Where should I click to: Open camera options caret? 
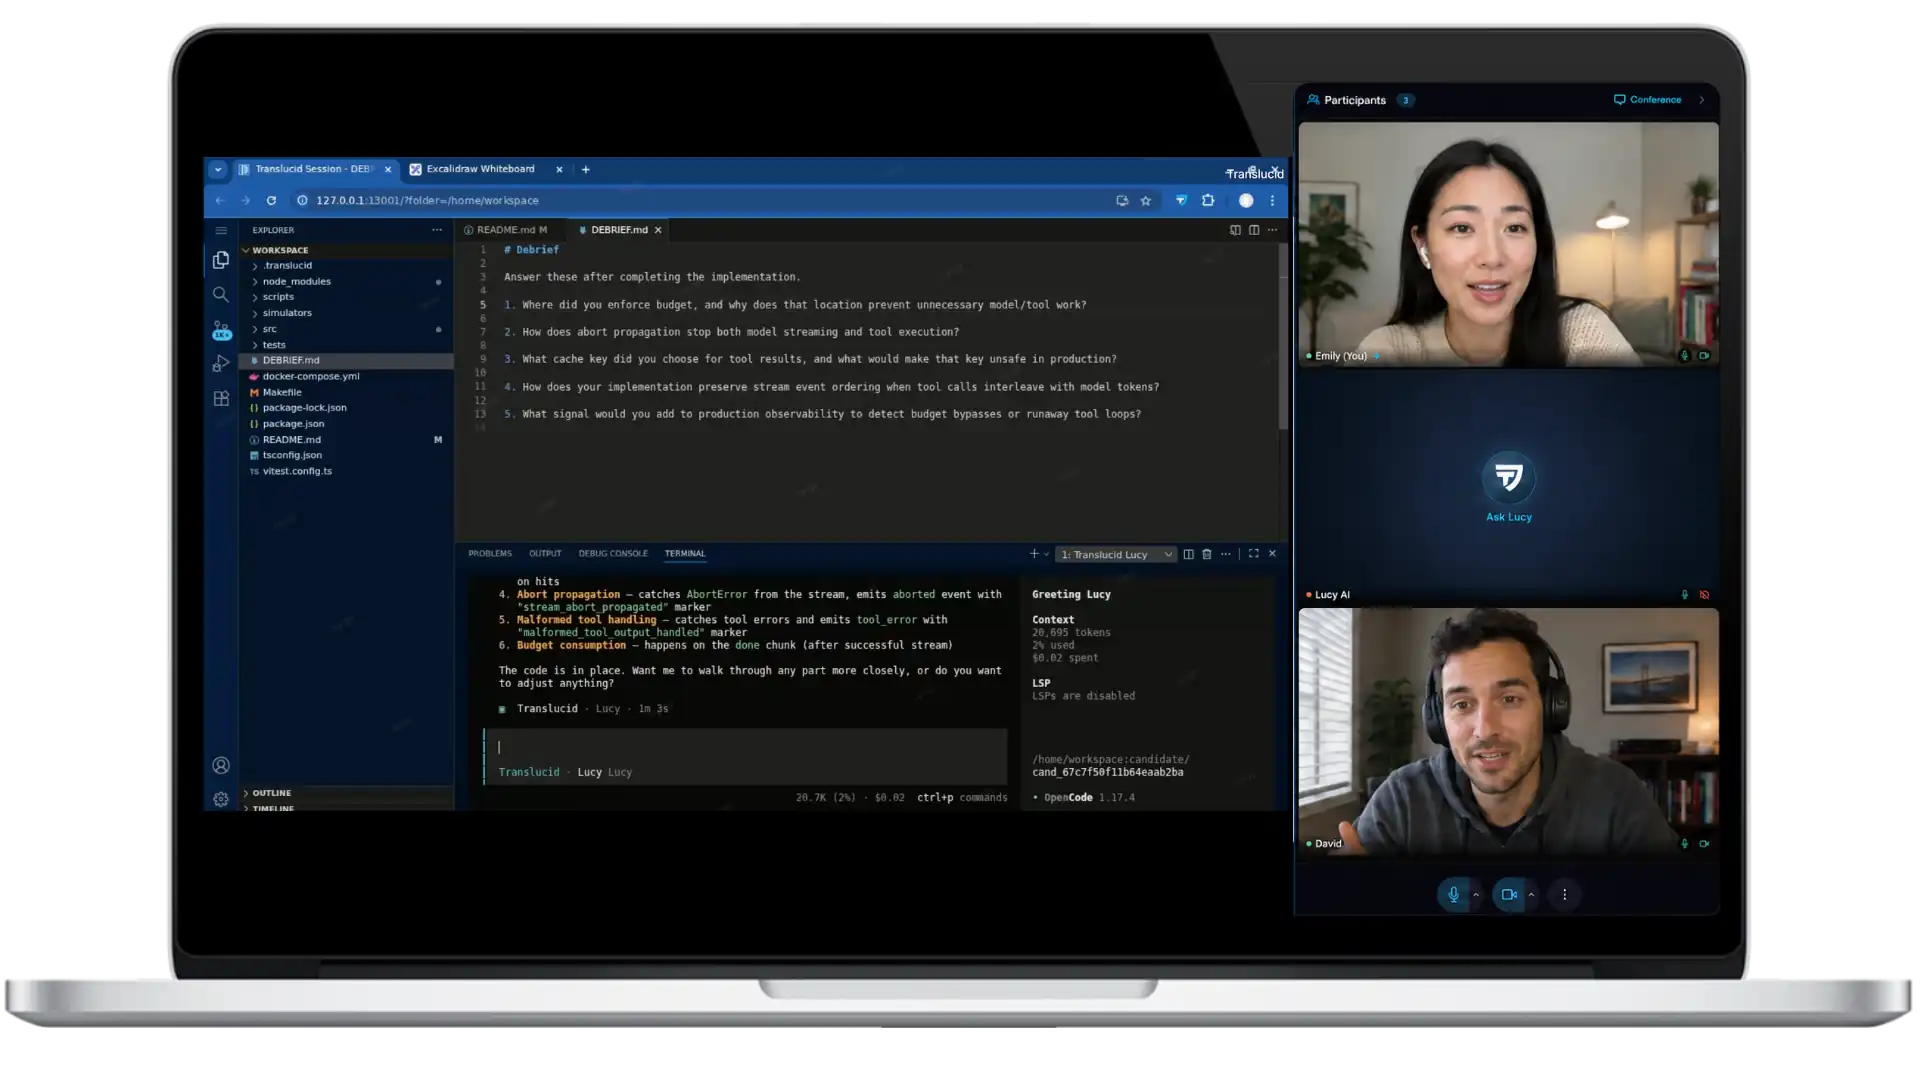tap(1531, 895)
